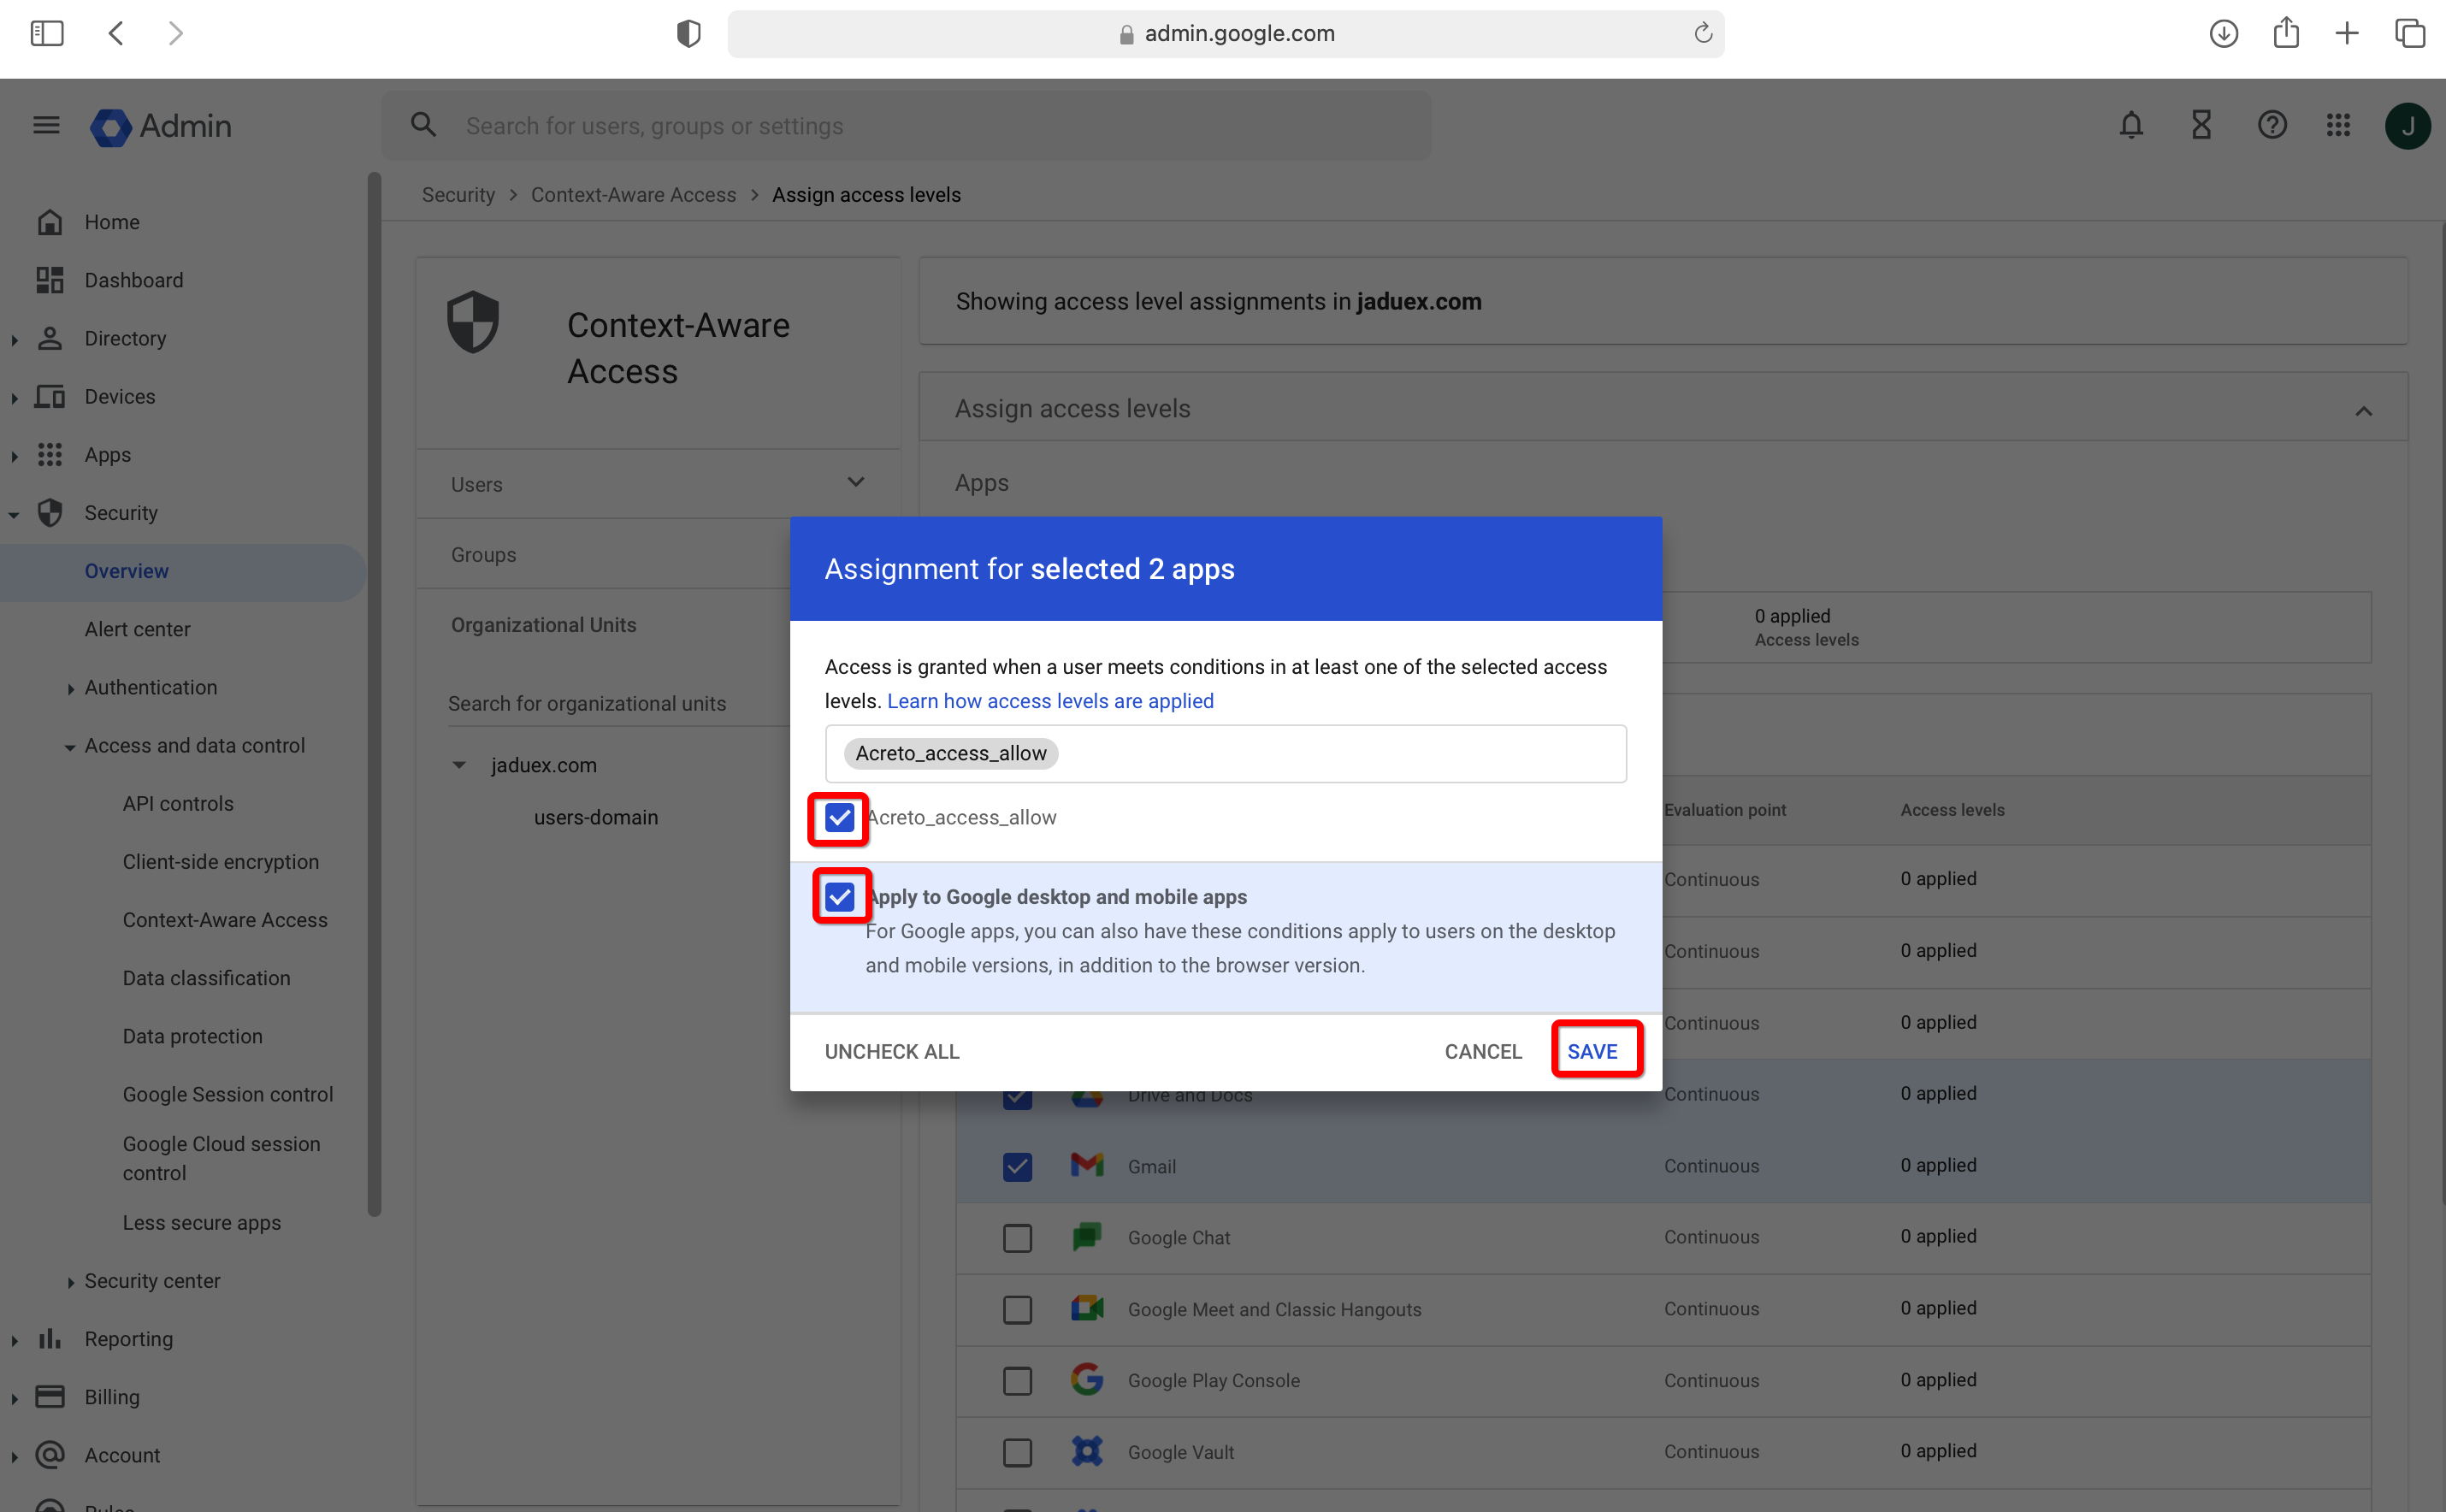Open Data protection sidebar item
The width and height of the screenshot is (2446, 1512).
click(x=192, y=1036)
